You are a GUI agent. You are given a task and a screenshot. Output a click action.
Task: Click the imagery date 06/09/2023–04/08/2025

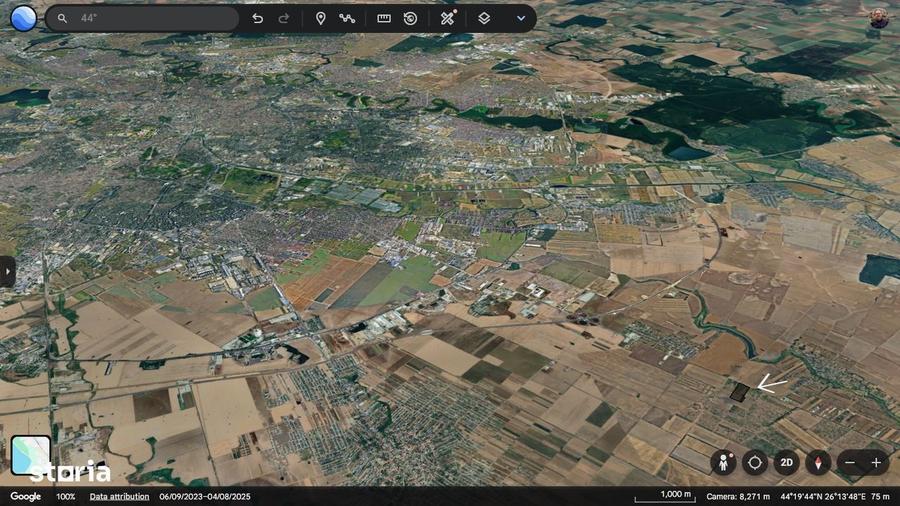[x=205, y=497]
